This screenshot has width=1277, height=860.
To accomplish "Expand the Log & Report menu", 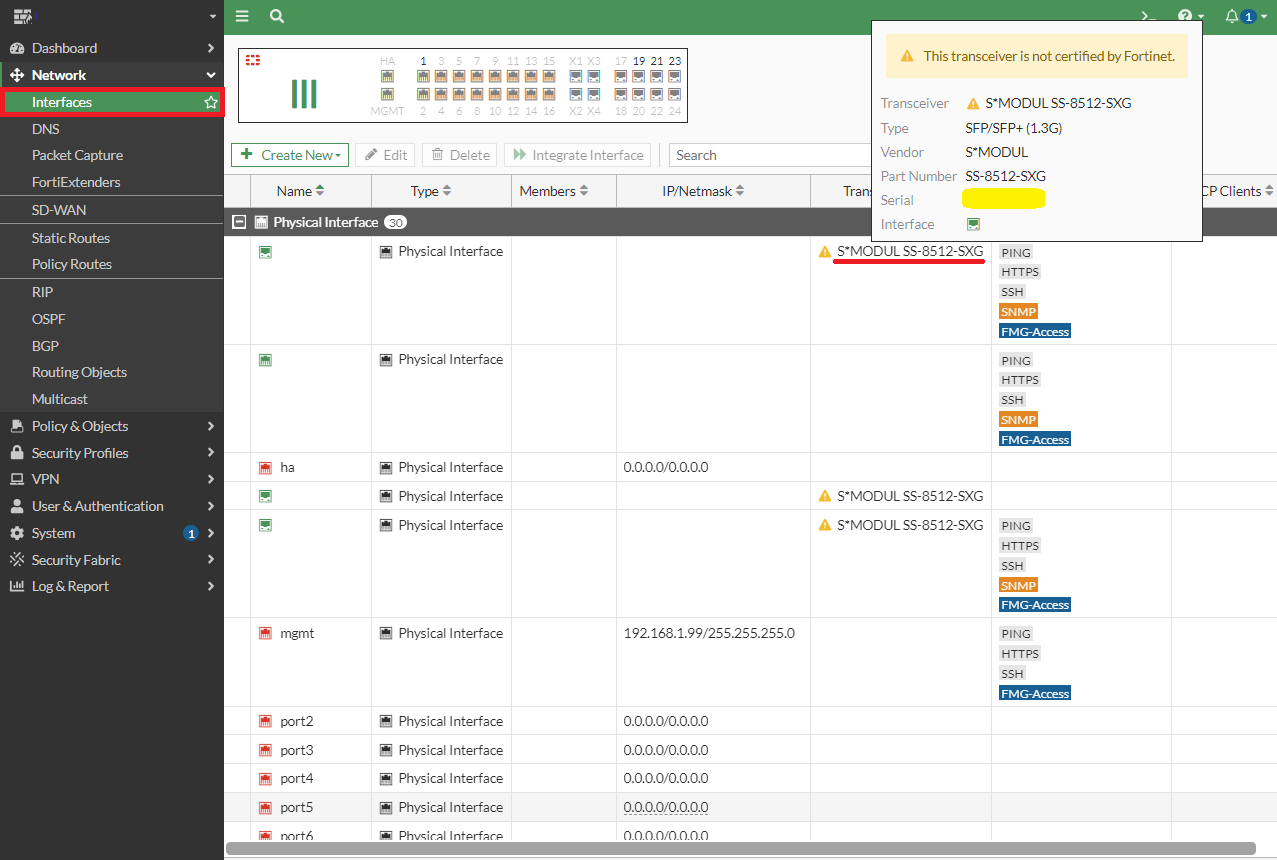I will 112,586.
